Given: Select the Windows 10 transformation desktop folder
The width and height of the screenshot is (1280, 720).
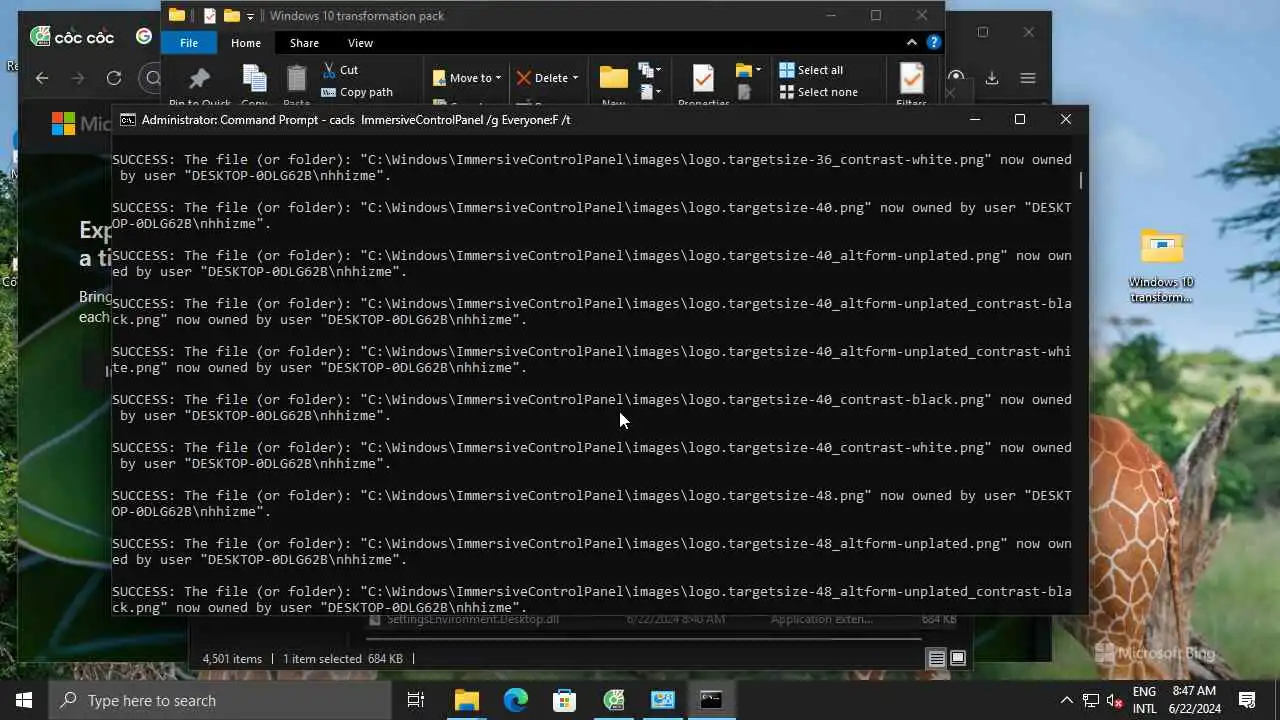Looking at the screenshot, I should click(x=1161, y=266).
